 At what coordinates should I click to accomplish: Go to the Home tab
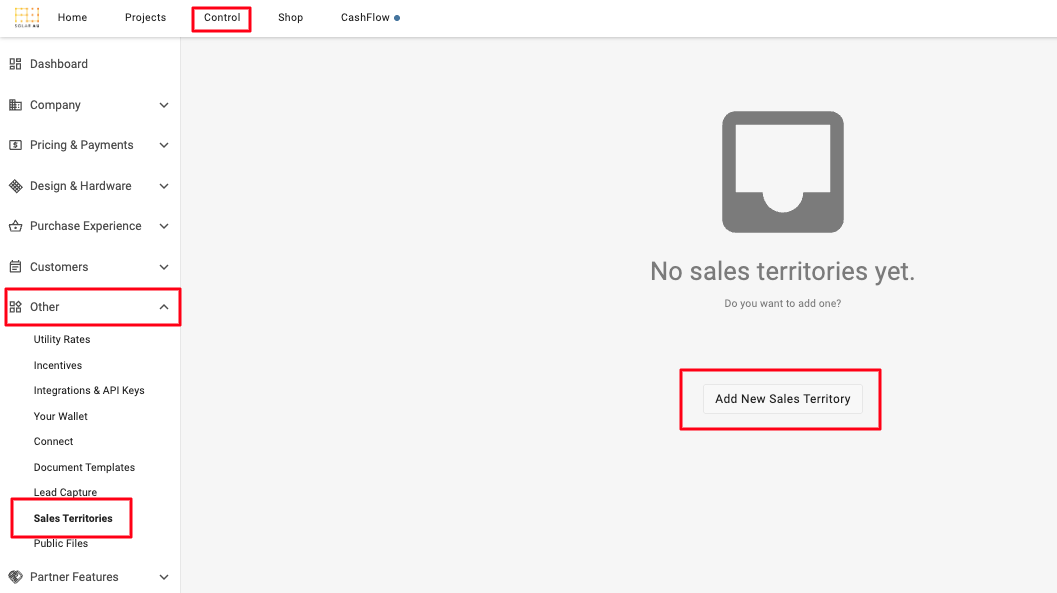pyautogui.click(x=72, y=18)
